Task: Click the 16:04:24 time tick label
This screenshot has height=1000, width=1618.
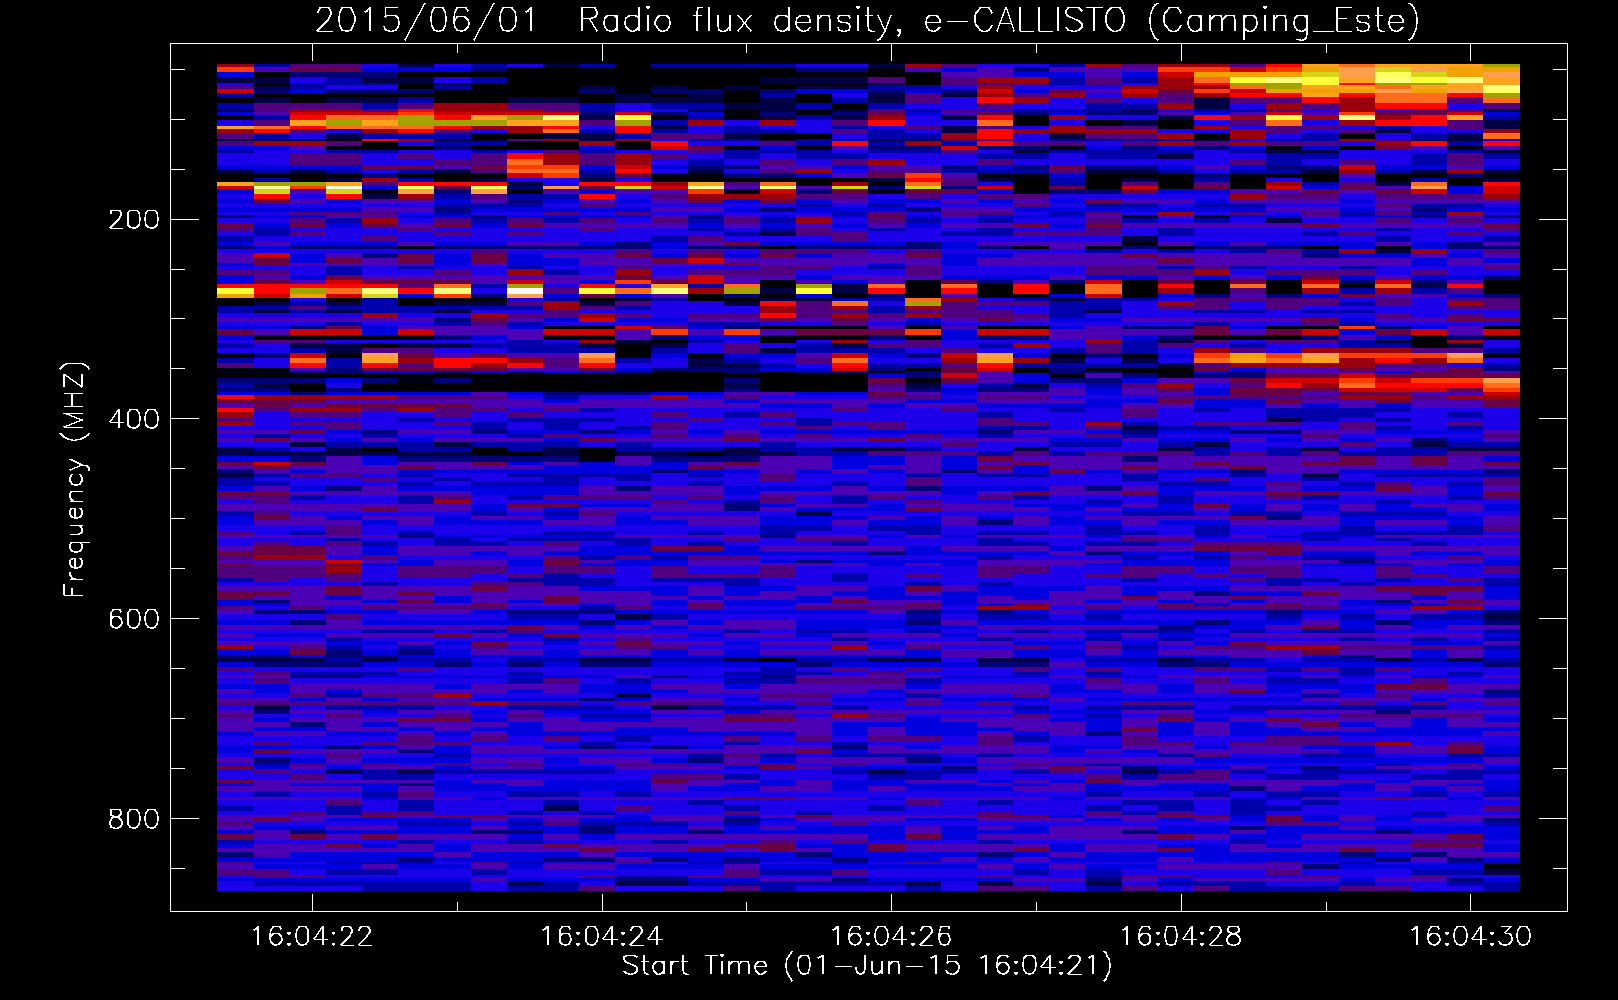Action: 601,936
